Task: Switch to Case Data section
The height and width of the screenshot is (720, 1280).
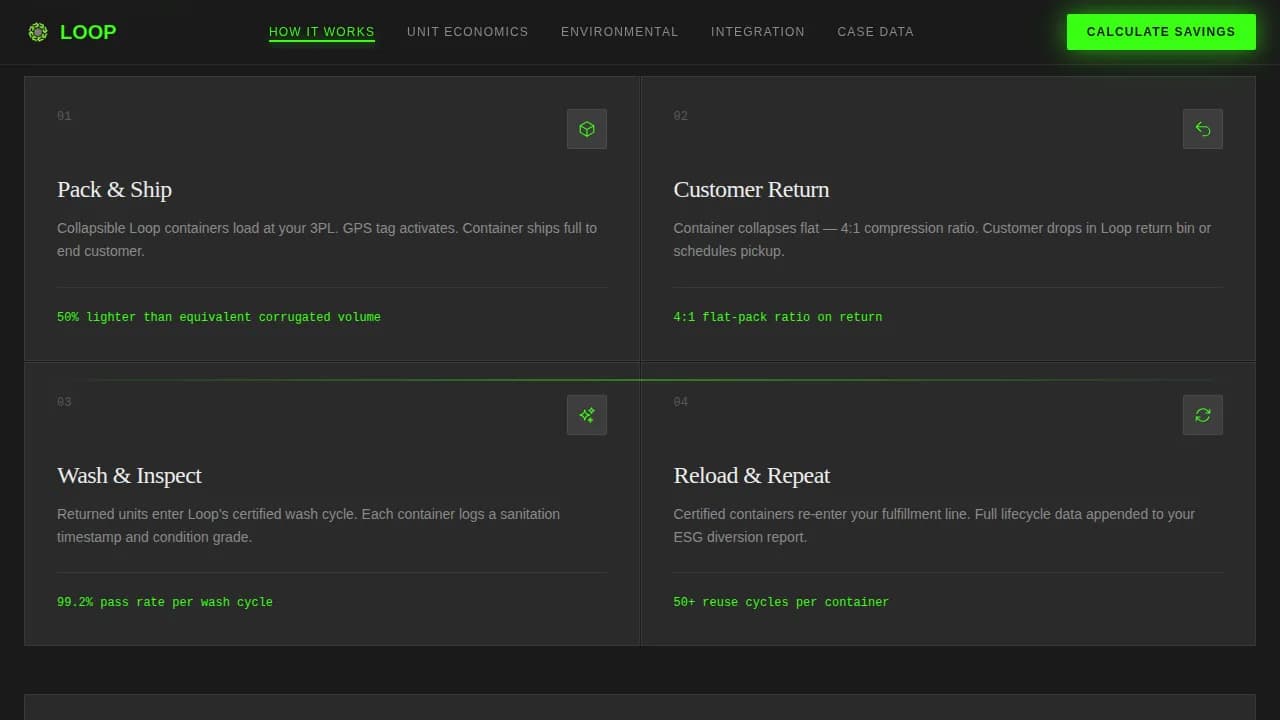Action: click(x=875, y=32)
